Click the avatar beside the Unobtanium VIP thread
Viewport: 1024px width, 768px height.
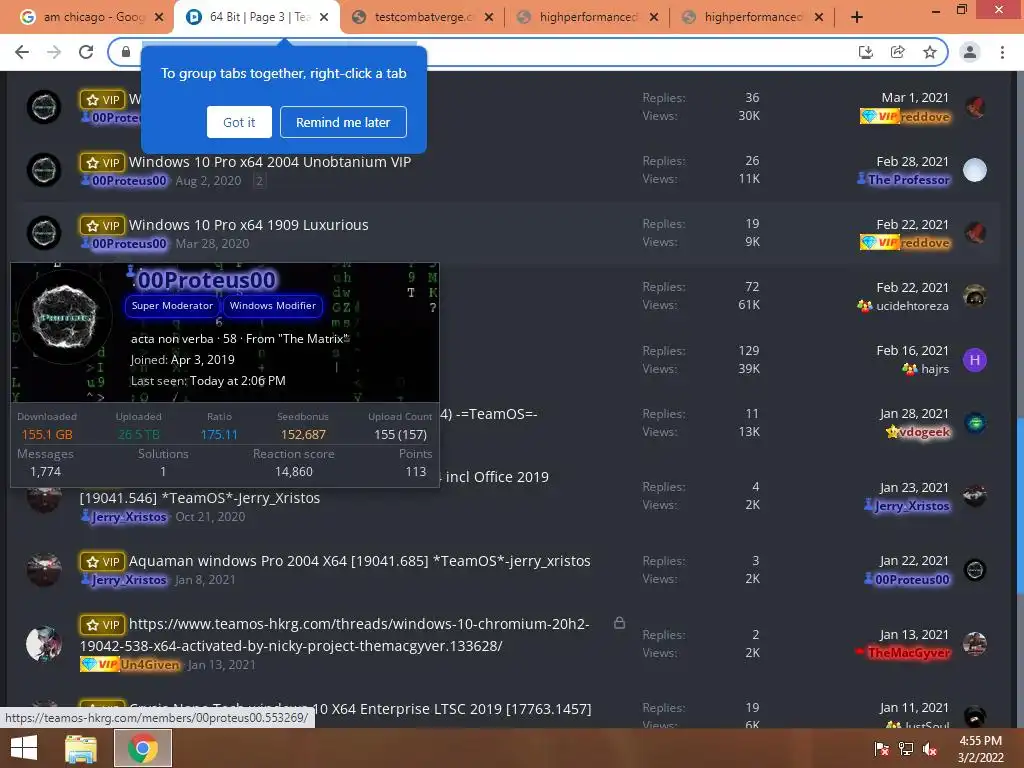click(44, 170)
